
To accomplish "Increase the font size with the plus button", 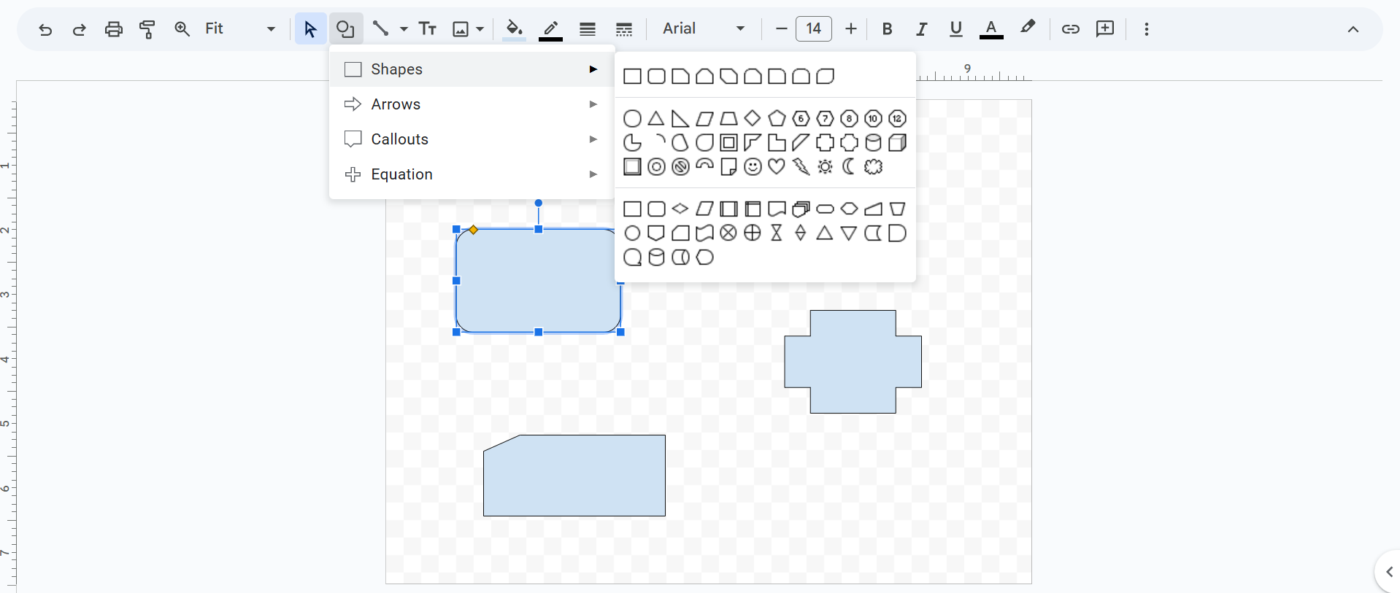I will [850, 29].
